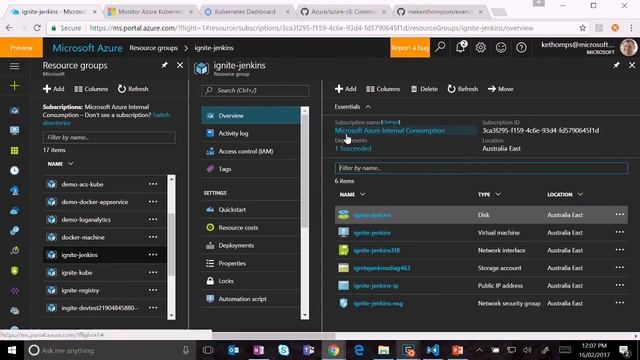
Task: Open All resources grid icon in sidebar
Action: pyautogui.click(x=14, y=151)
